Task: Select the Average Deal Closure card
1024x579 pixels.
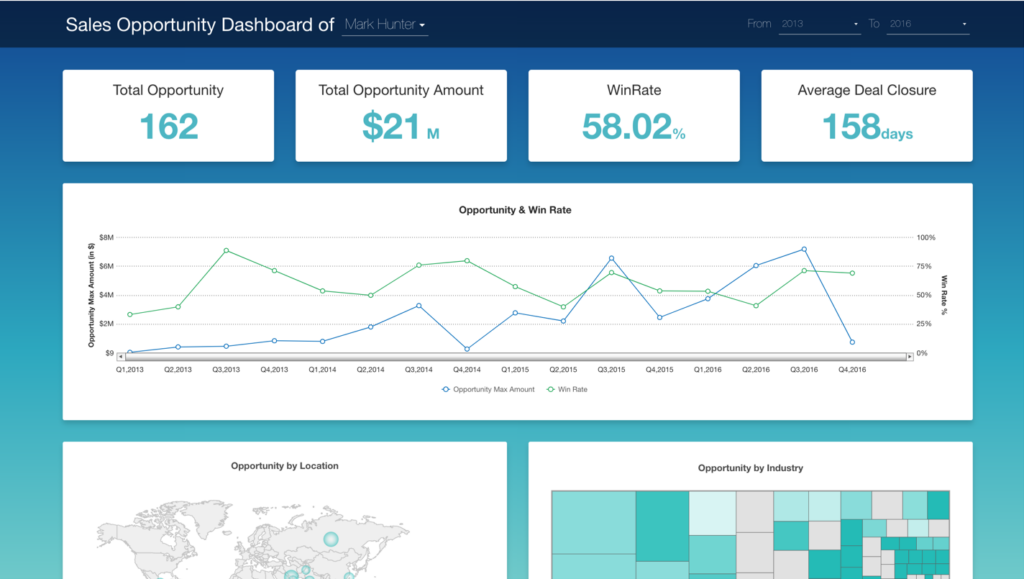Action: (867, 116)
